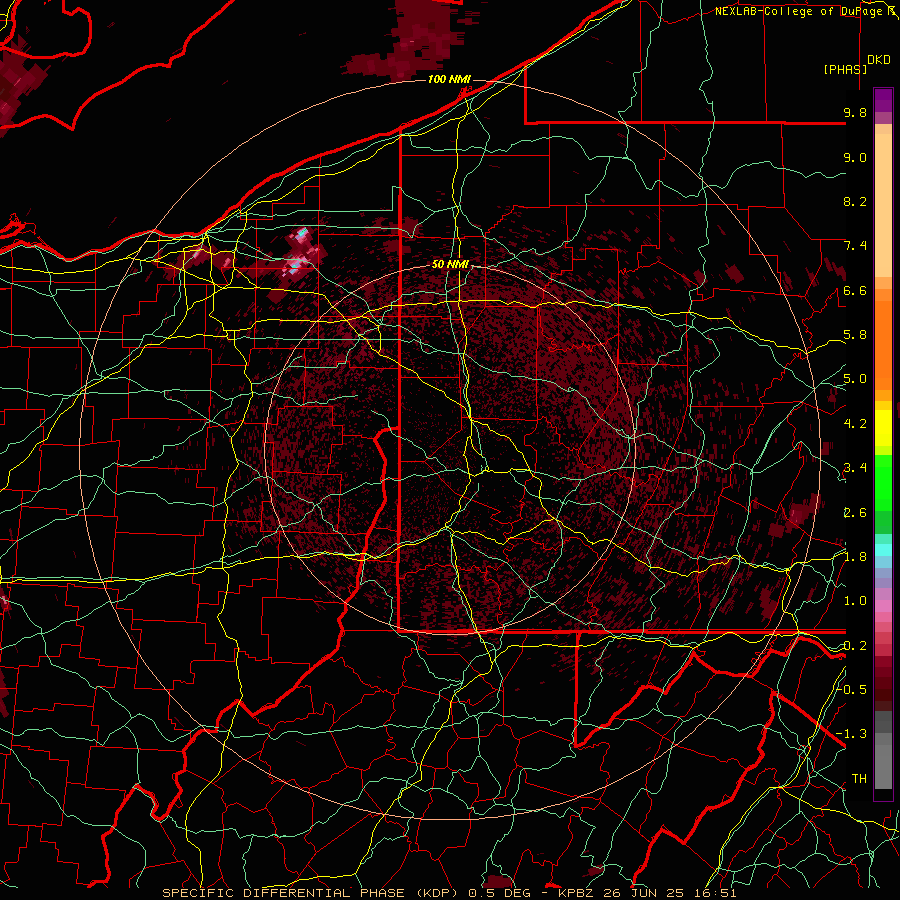900x900 pixels.
Task: Pick the light peach segment of the color bar
Action: point(883,207)
